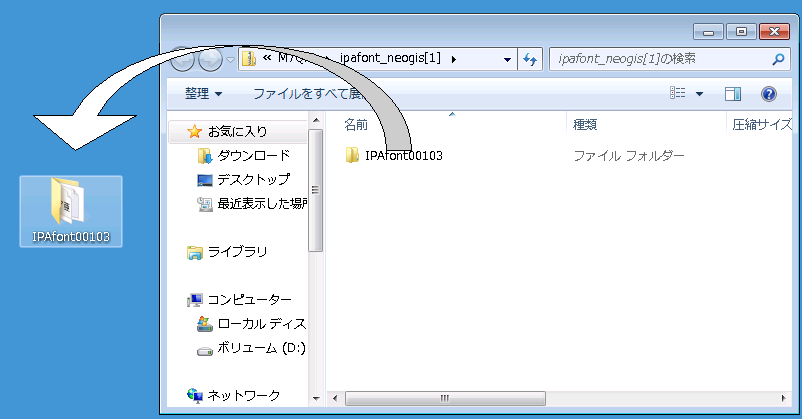
Task: Click the arrow after ipafont_neogis[1] in the path
Action: tap(453, 59)
